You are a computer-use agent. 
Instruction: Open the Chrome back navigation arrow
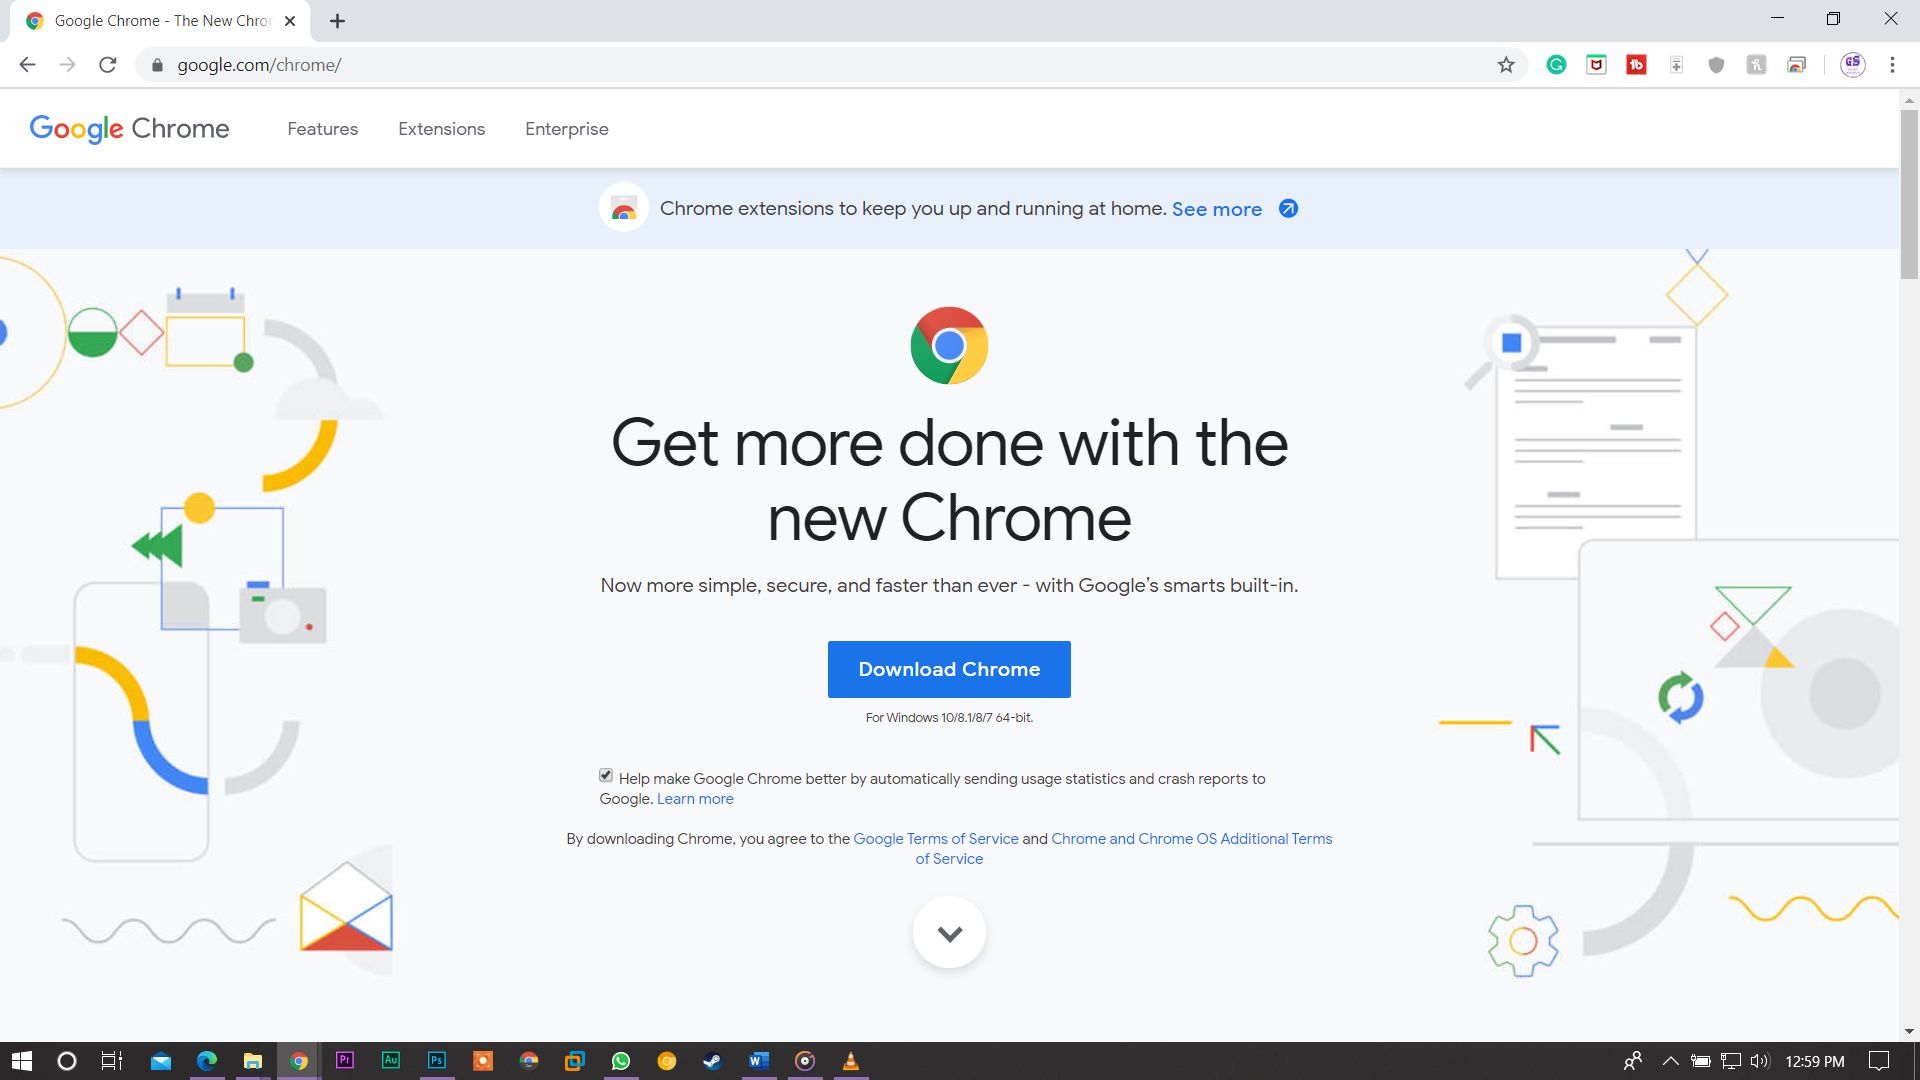26,65
